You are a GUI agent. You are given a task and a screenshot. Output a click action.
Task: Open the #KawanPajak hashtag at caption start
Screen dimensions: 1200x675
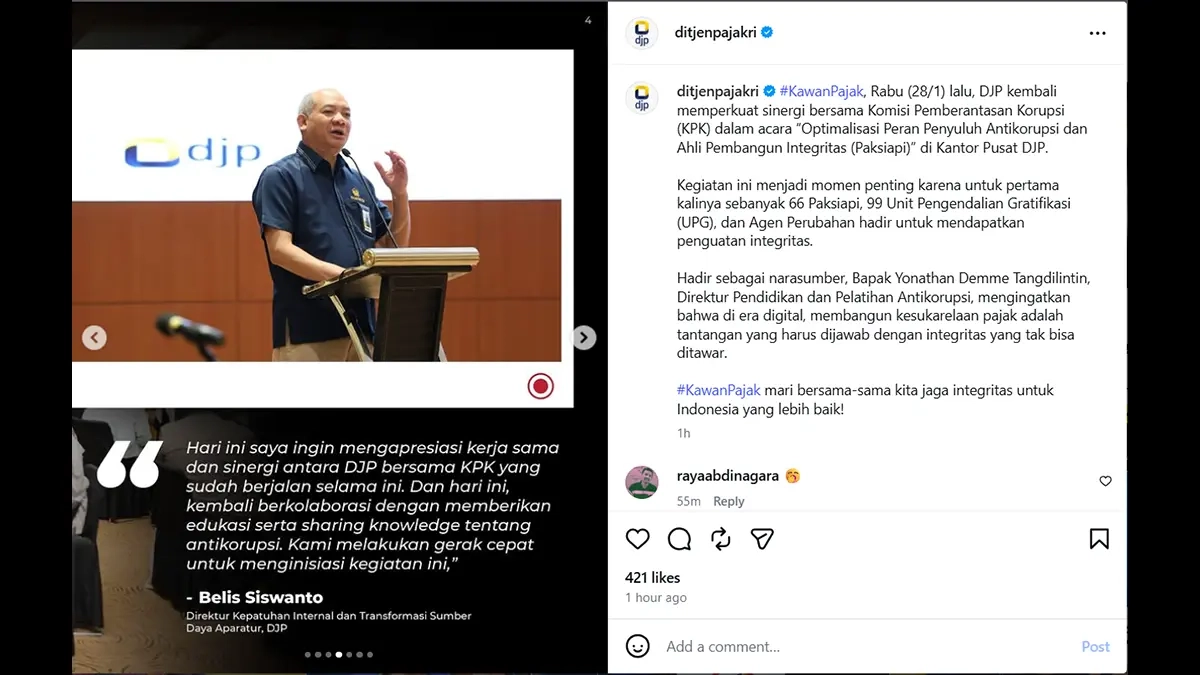tap(821, 91)
